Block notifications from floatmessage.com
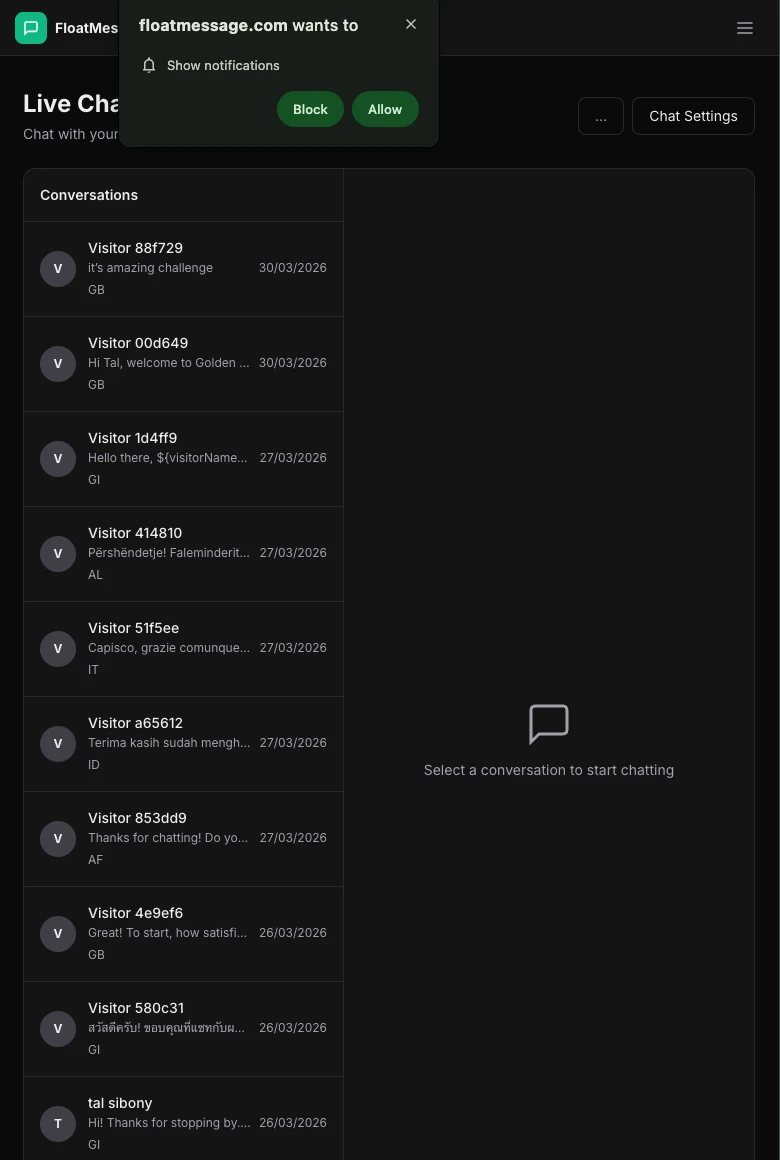 tap(310, 109)
